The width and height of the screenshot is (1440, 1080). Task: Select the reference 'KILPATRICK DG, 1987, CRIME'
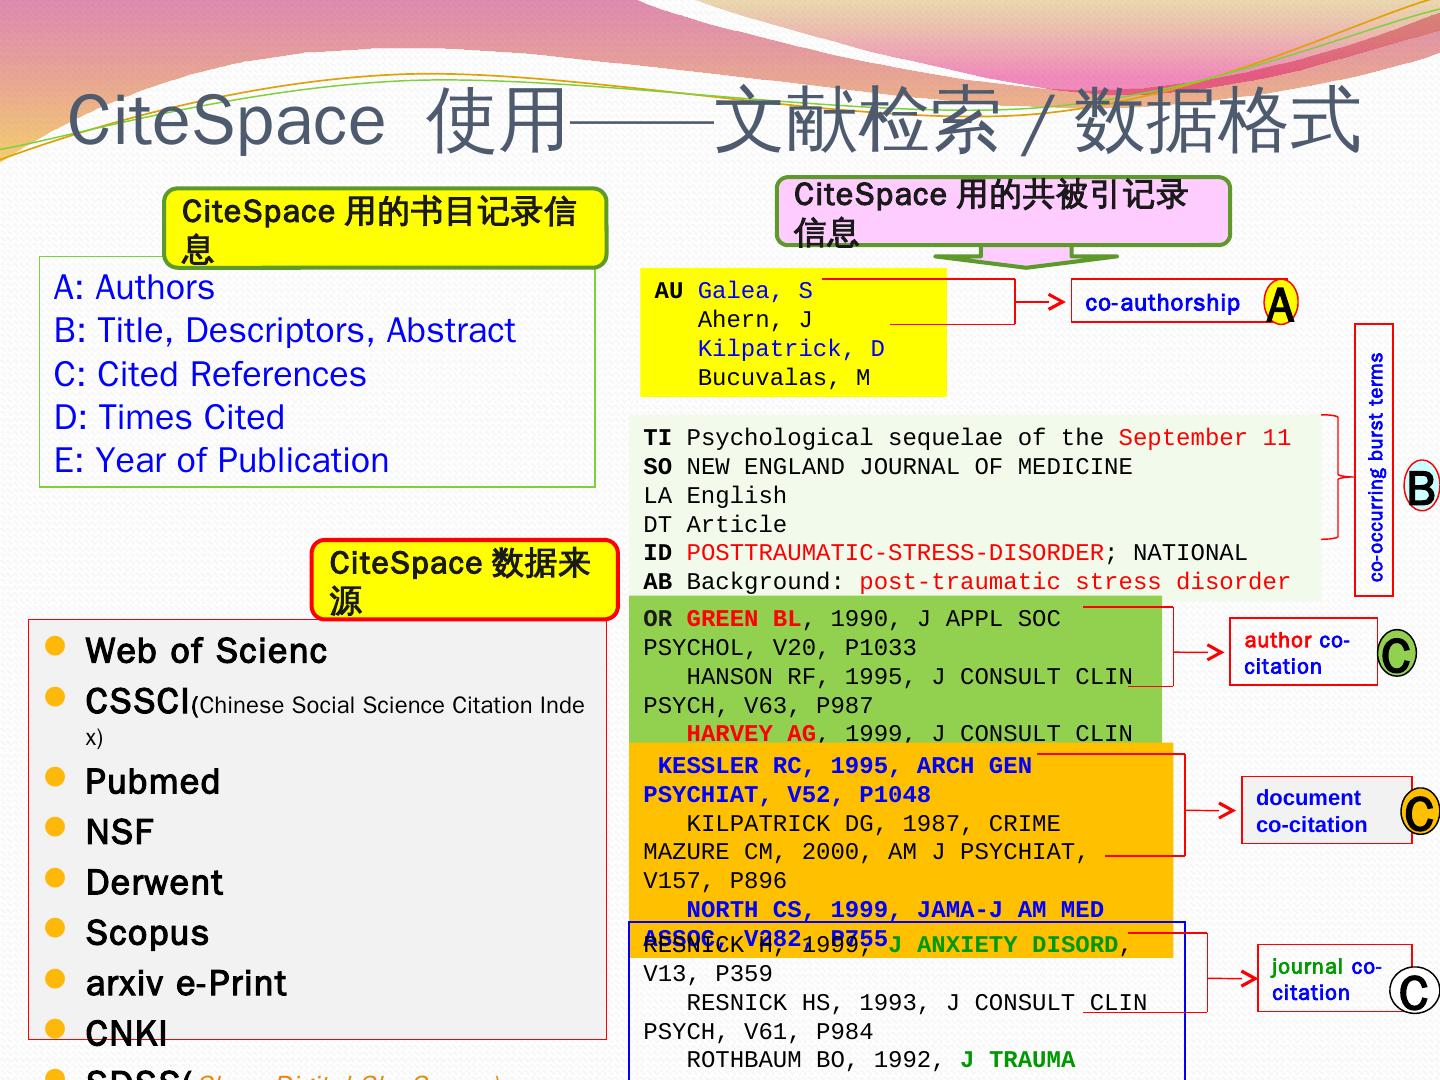coord(873,824)
